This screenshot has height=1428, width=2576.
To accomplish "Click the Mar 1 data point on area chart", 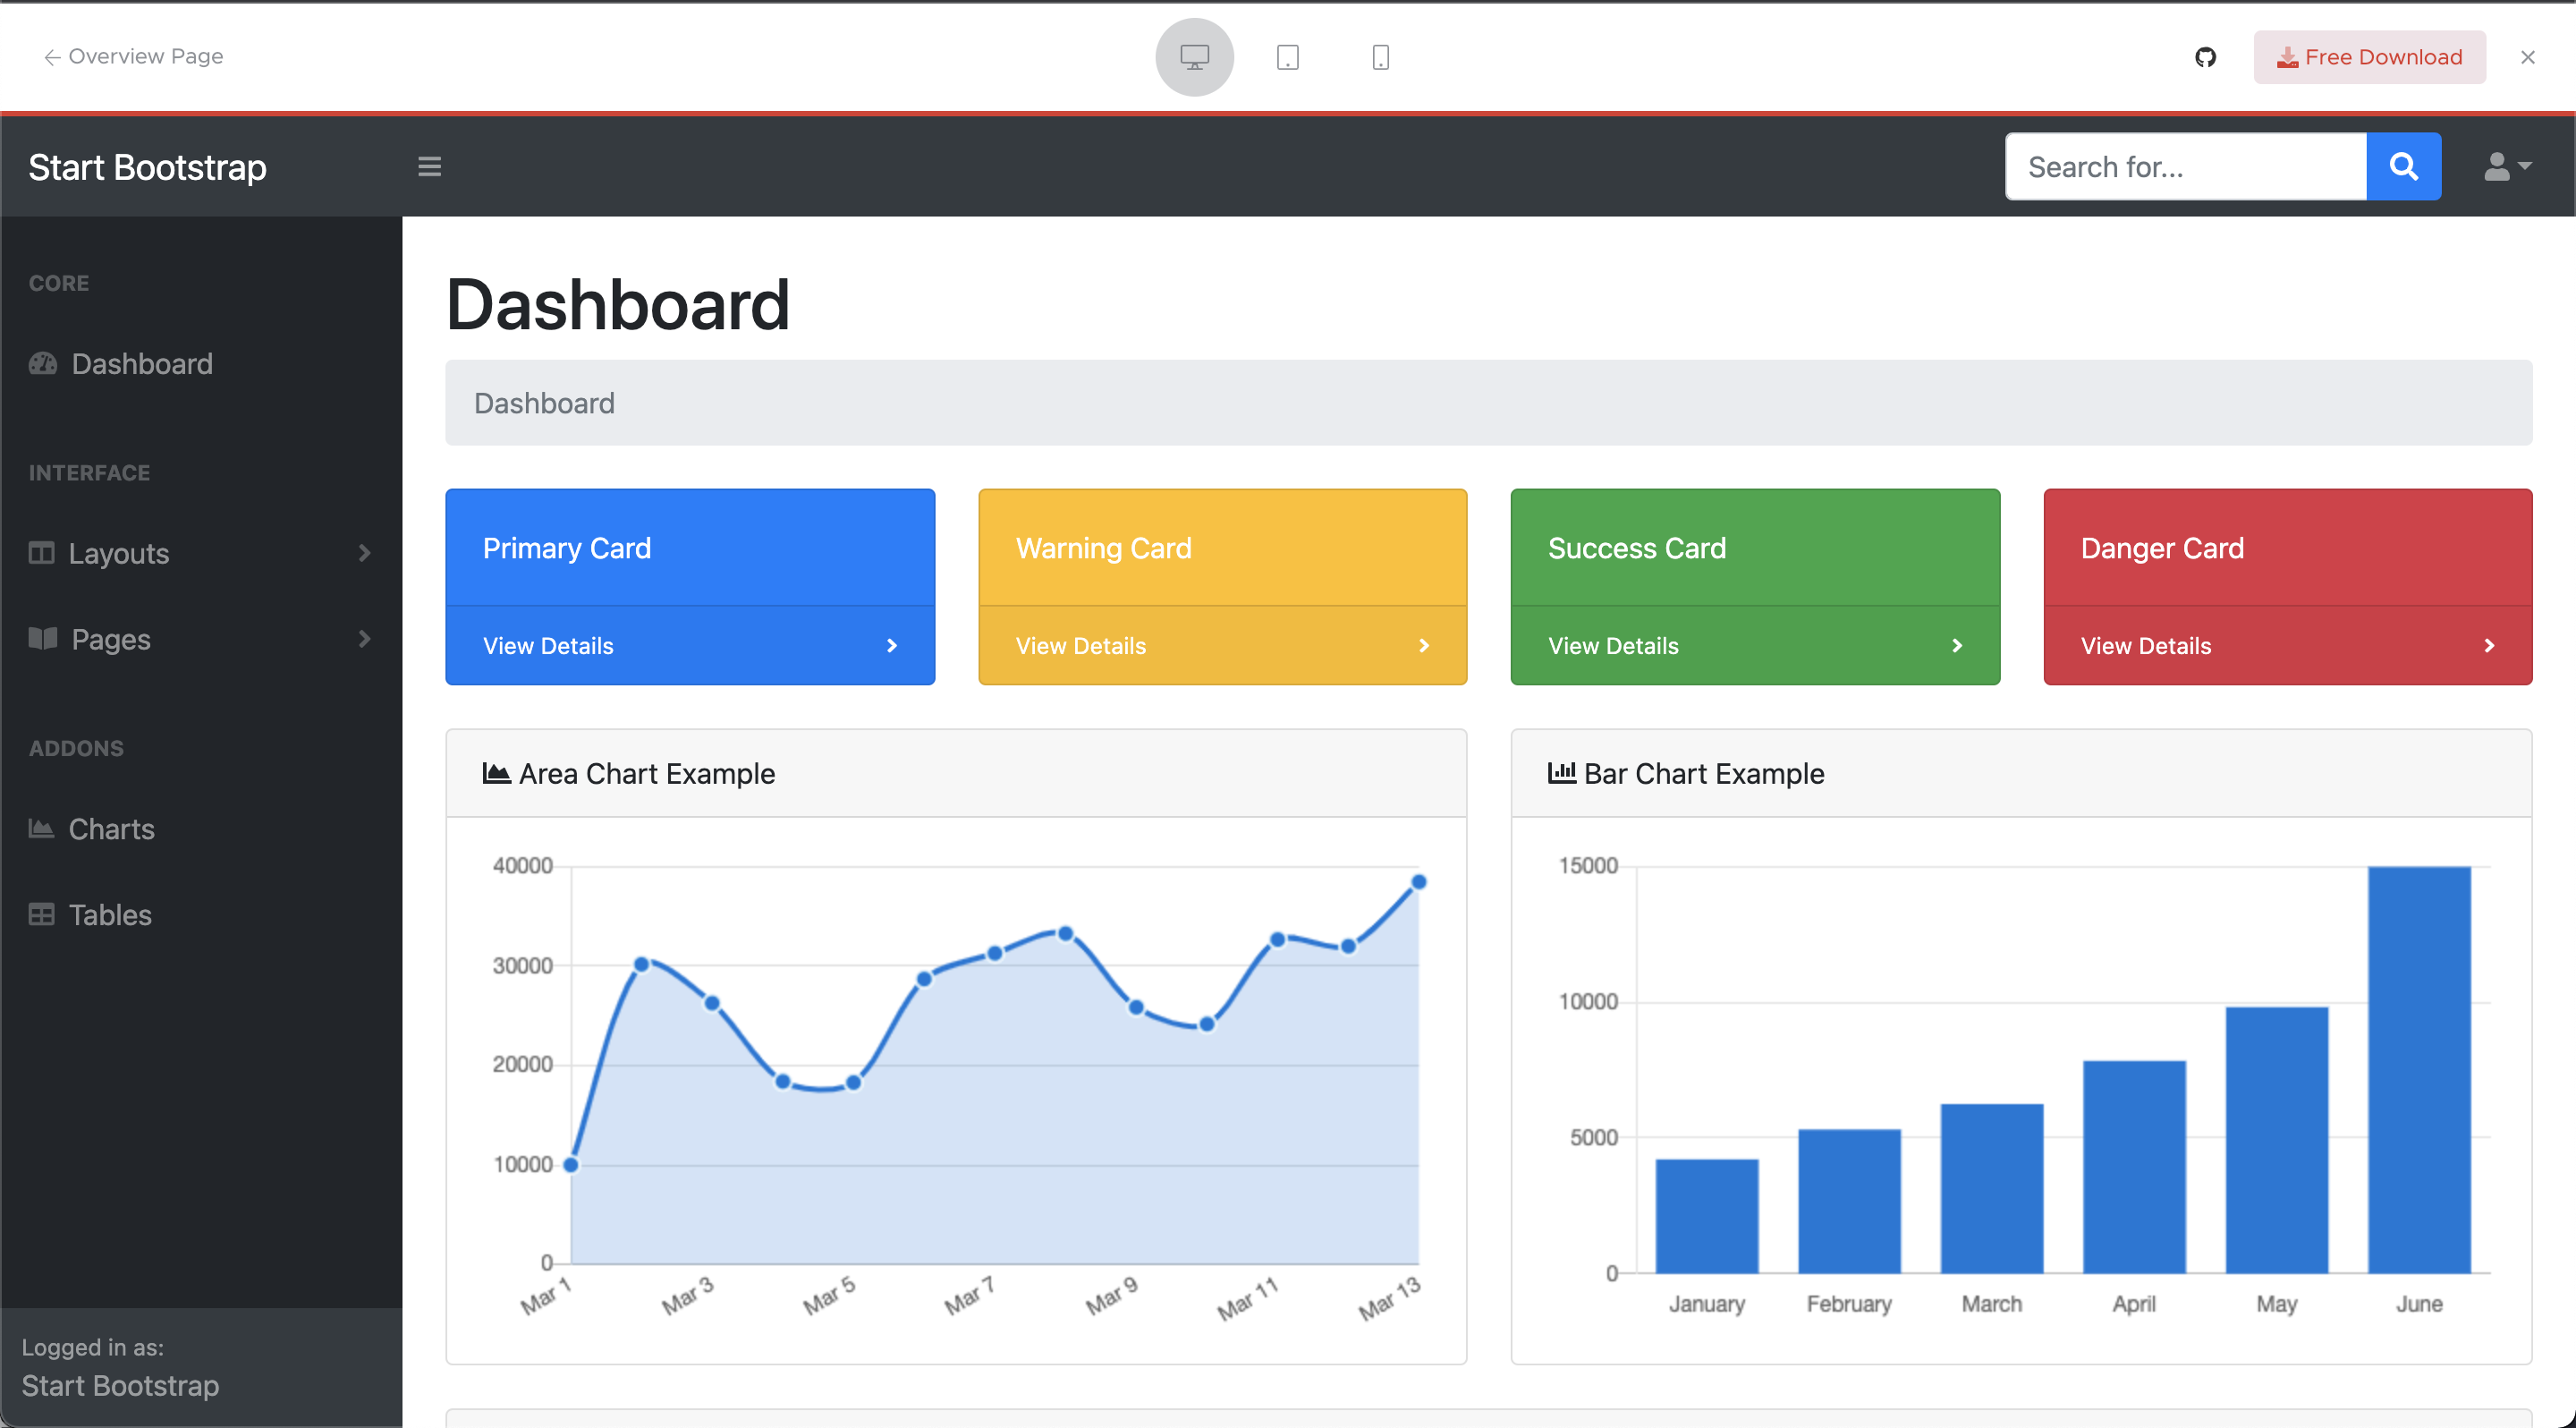I will click(571, 1165).
